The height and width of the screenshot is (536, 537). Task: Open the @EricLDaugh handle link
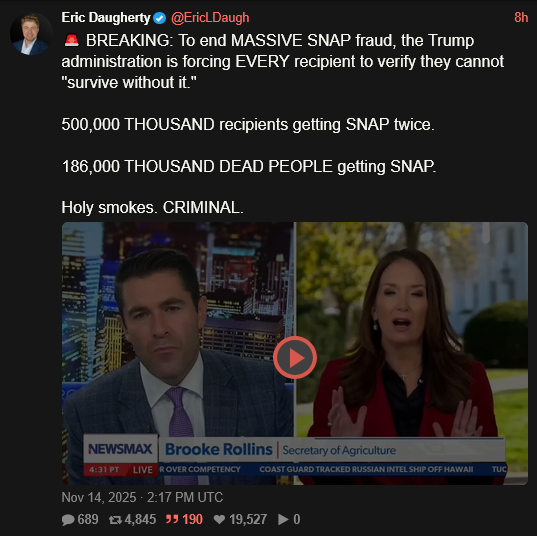click(x=210, y=17)
